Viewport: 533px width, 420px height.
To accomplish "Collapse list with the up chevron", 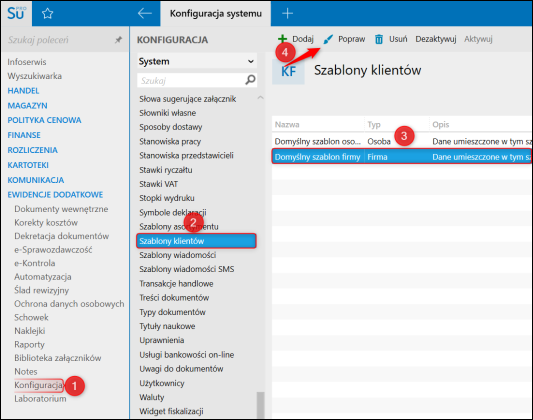I will tap(260, 98).
